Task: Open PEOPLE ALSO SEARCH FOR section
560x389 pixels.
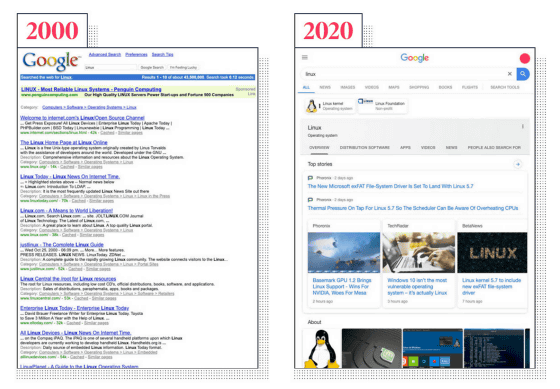Action: click(x=494, y=148)
